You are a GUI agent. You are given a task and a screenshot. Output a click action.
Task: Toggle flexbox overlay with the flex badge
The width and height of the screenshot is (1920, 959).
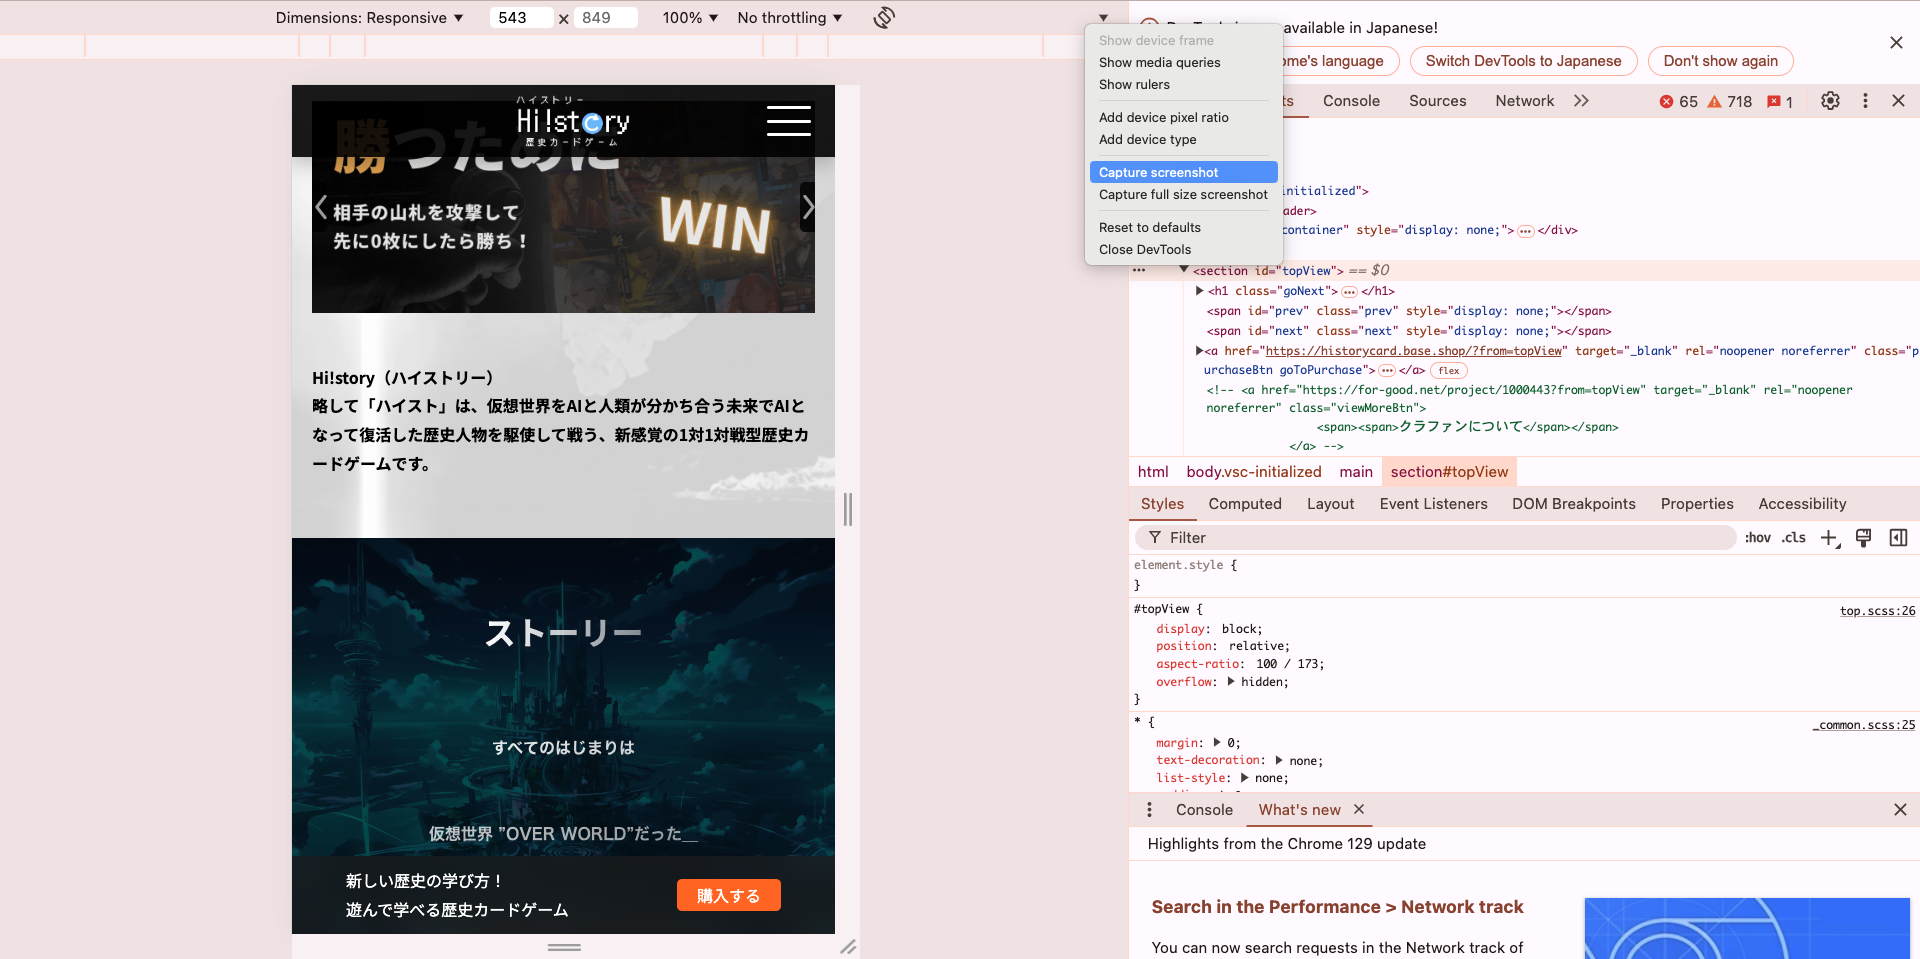click(x=1448, y=370)
